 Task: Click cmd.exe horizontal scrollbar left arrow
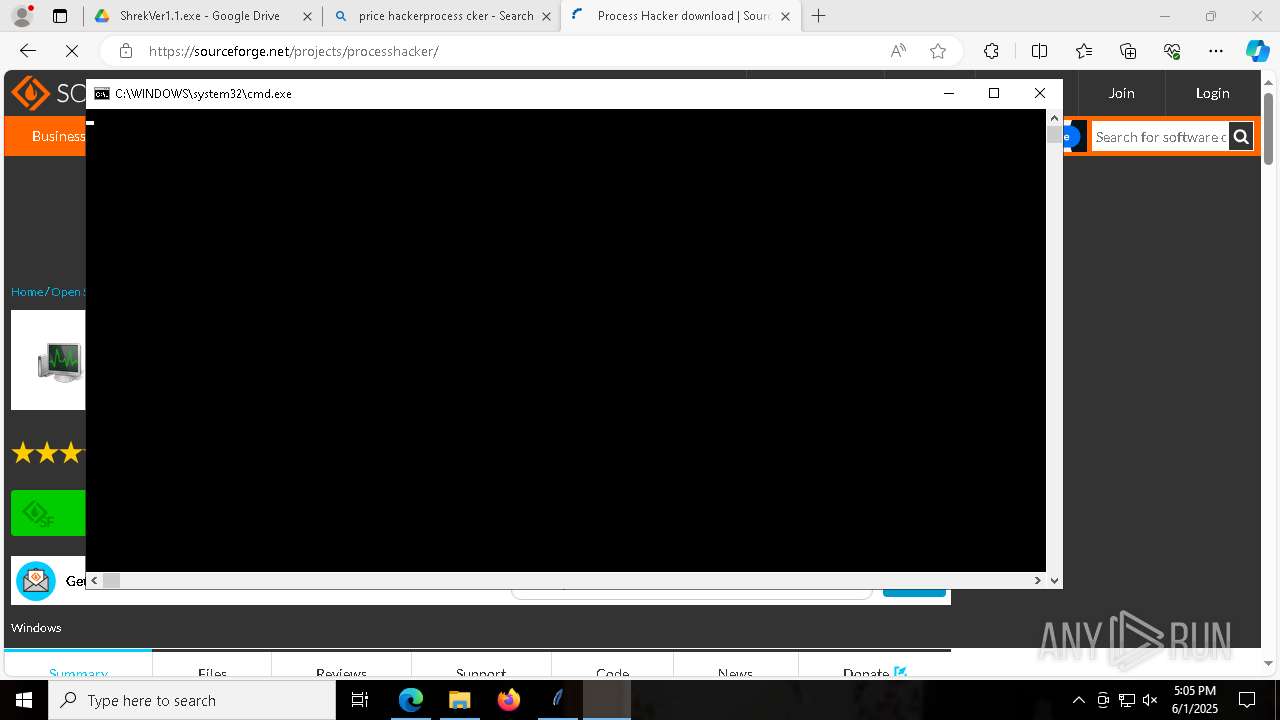pos(95,580)
